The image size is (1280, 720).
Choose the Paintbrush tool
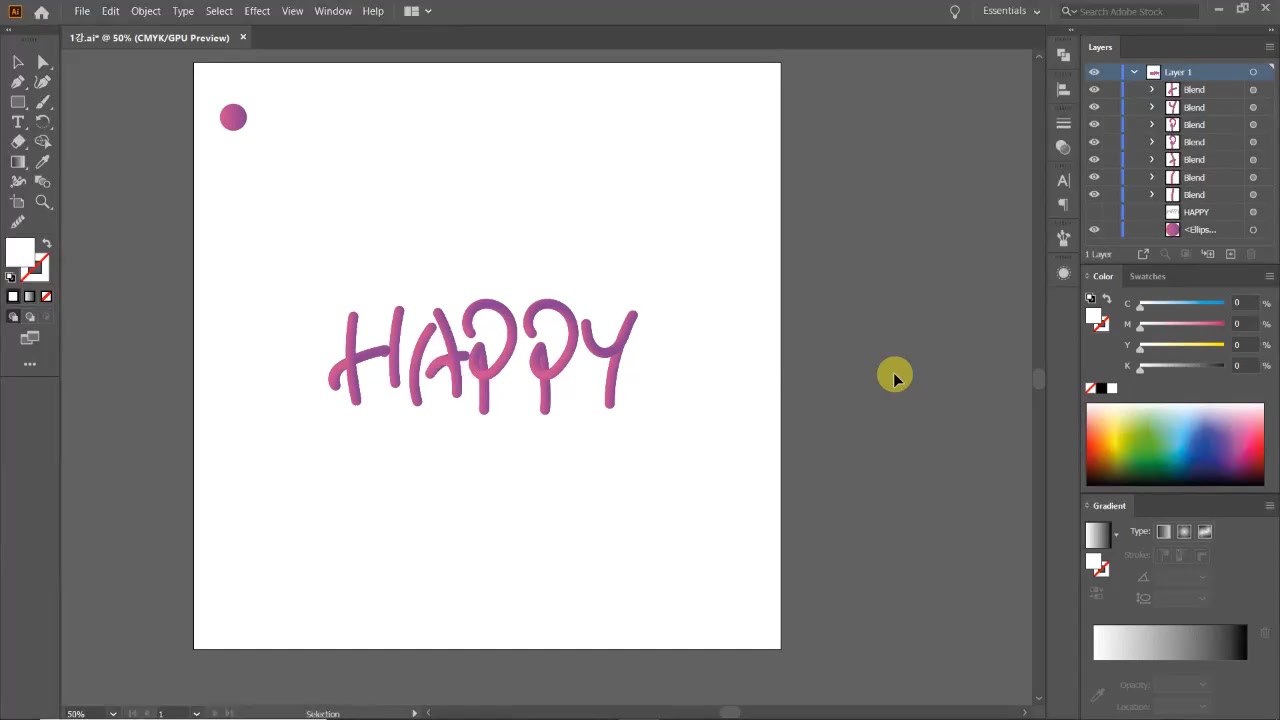point(43,102)
